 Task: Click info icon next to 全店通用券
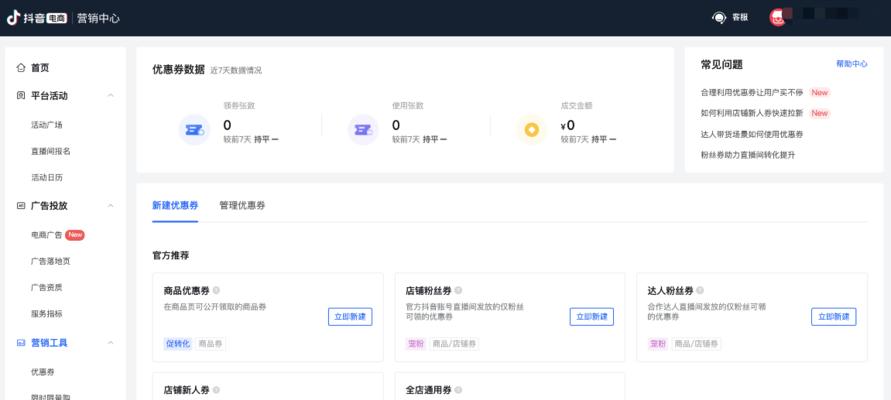(x=458, y=390)
